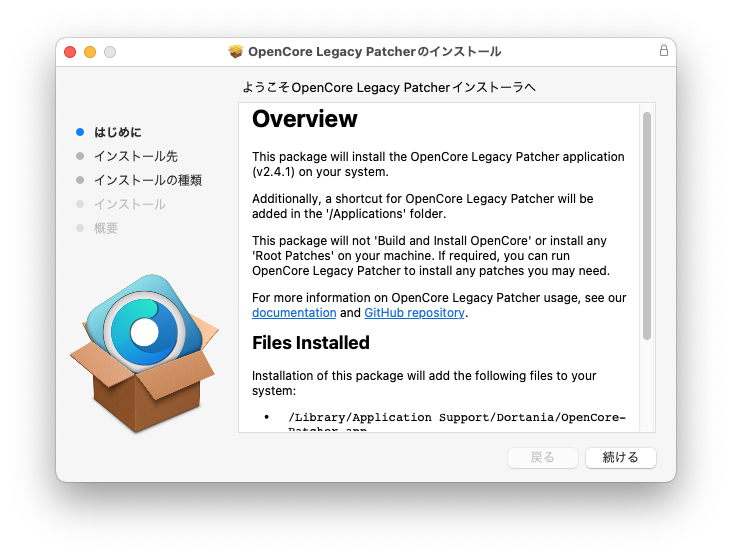
Task: Click the disabled gray zoom window button
Action: (110, 52)
